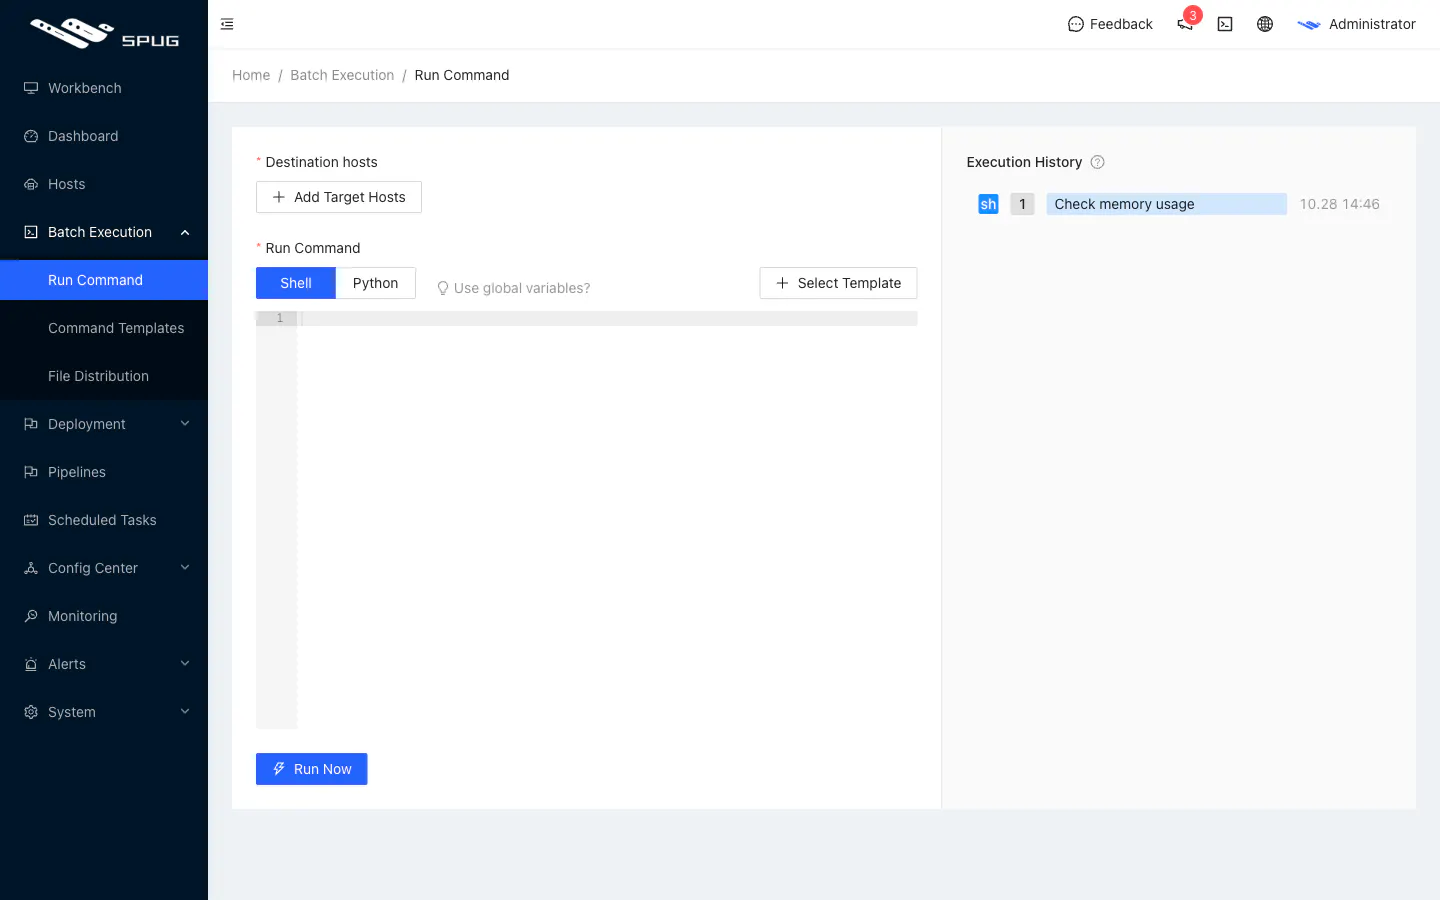Click the Hosts cloud server icon
The height and width of the screenshot is (900, 1440).
point(31,184)
